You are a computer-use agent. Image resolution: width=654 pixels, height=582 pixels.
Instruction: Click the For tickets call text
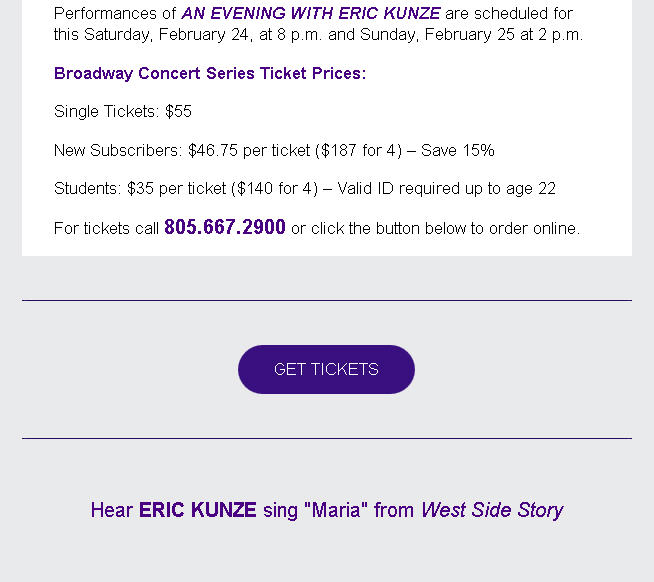coord(106,229)
